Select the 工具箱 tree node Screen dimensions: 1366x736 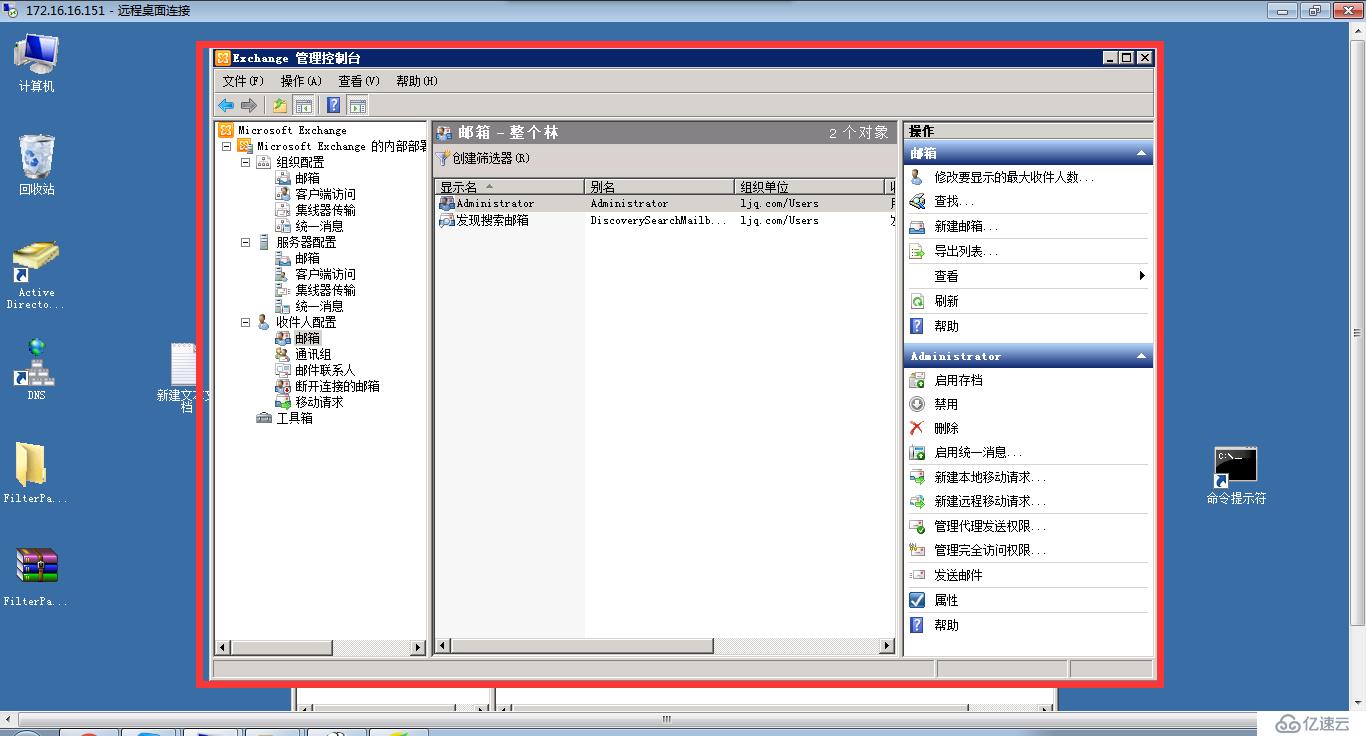coord(294,418)
